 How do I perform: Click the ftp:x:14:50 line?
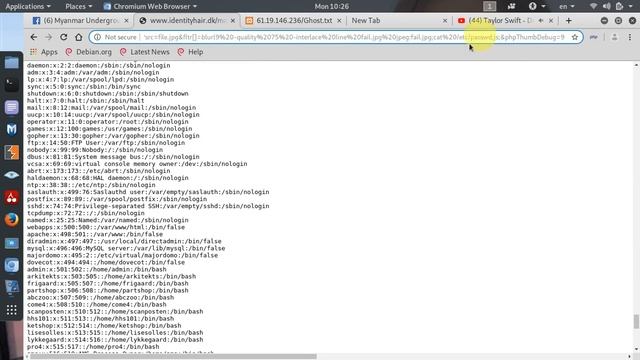(106, 143)
